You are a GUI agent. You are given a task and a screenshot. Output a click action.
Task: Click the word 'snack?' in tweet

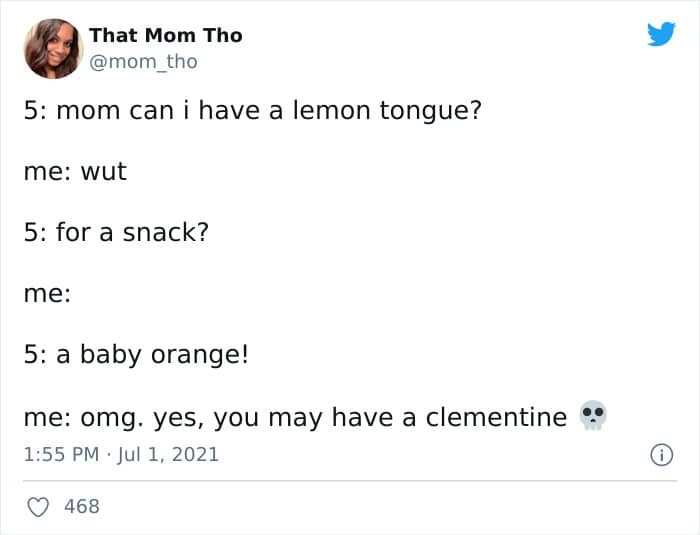(166, 233)
